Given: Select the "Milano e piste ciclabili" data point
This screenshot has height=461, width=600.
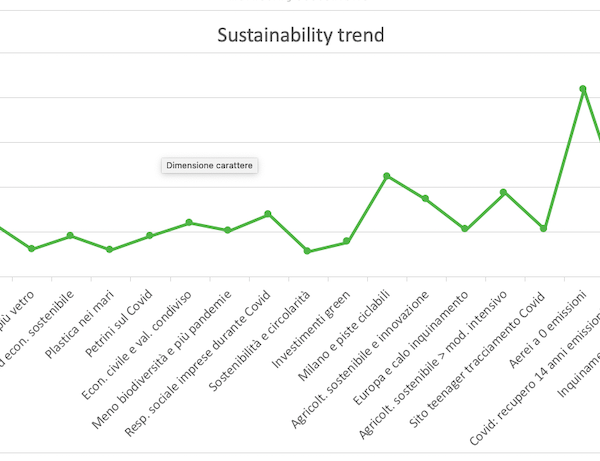Looking at the screenshot, I should point(386,176).
